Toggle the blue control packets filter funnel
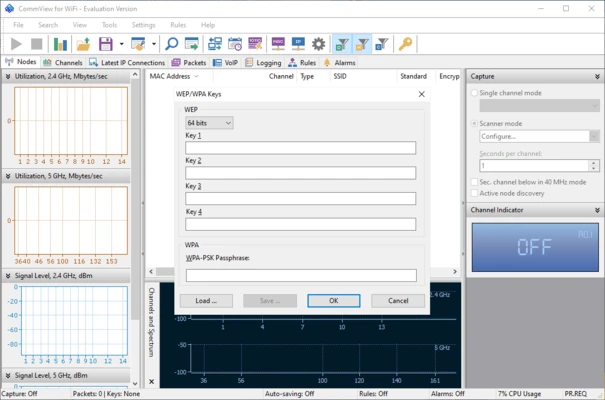 [x=382, y=44]
